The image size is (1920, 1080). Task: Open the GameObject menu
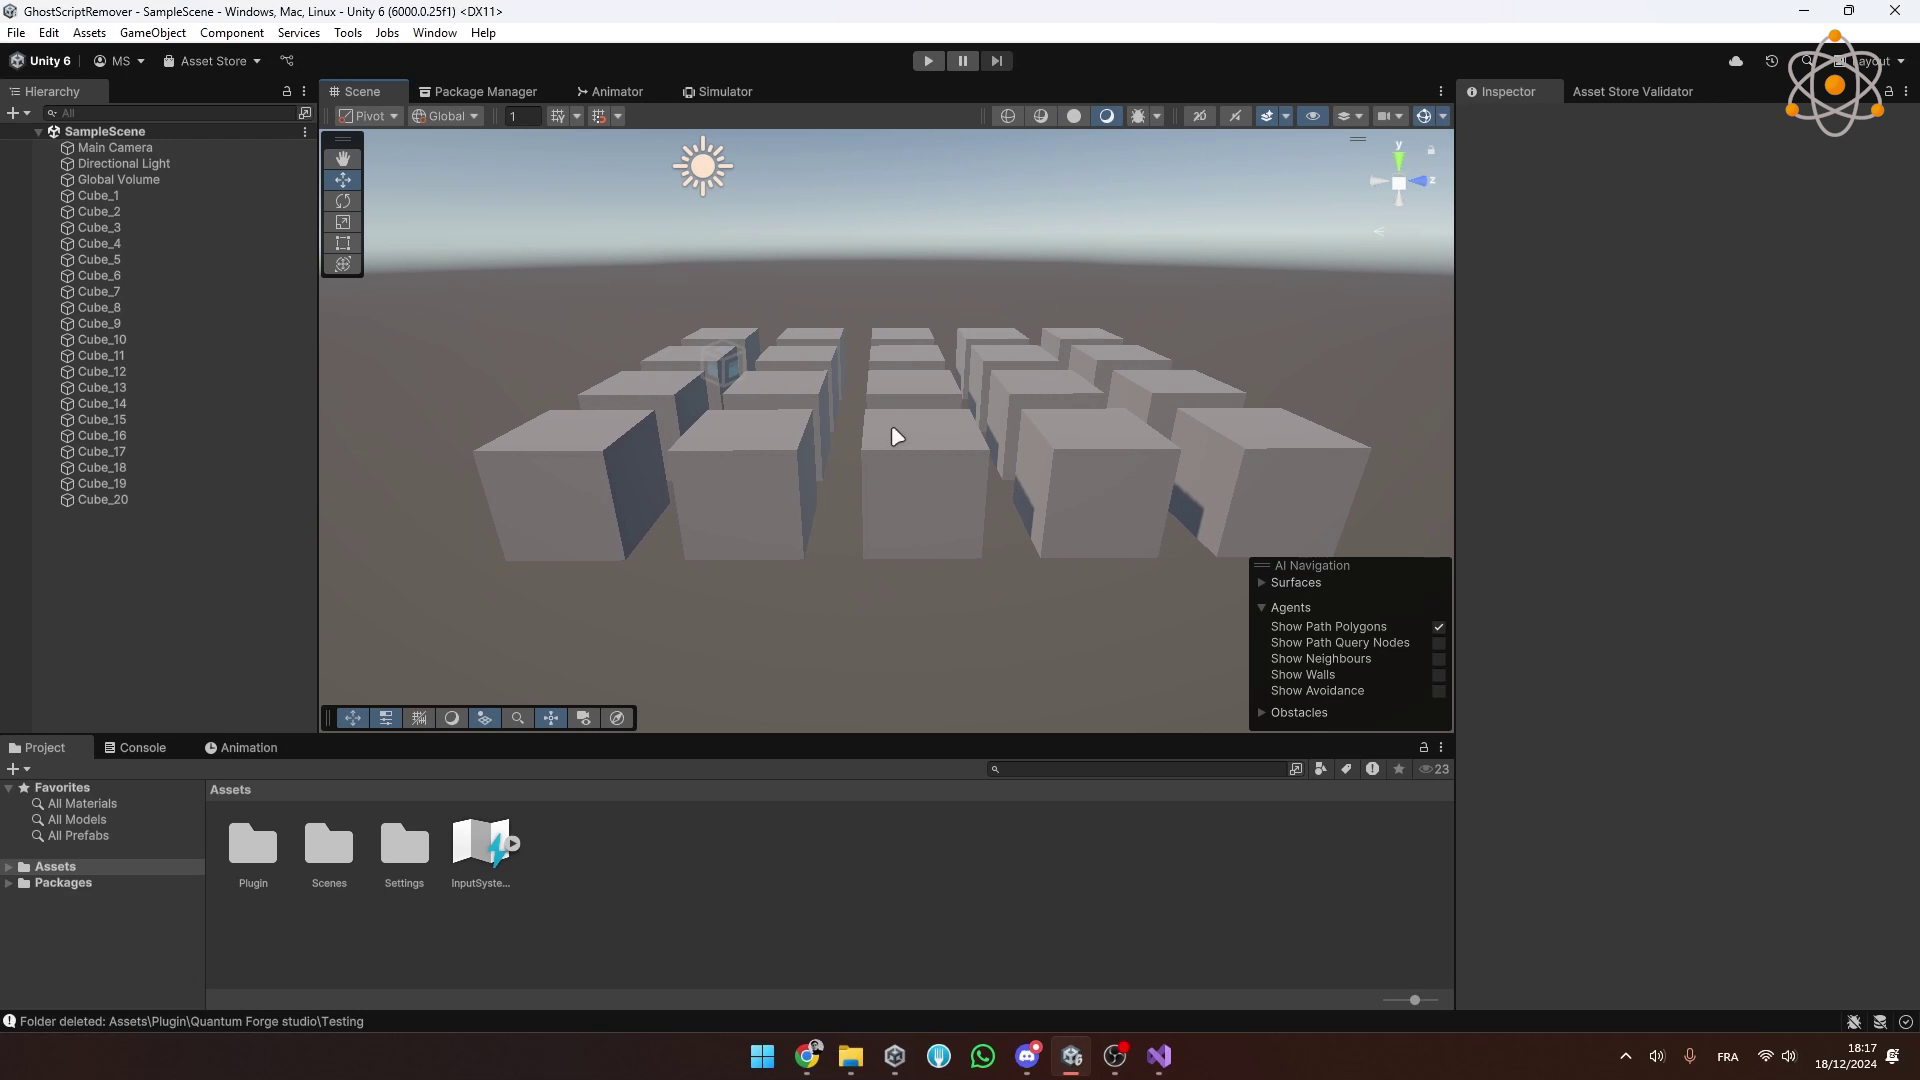[153, 33]
